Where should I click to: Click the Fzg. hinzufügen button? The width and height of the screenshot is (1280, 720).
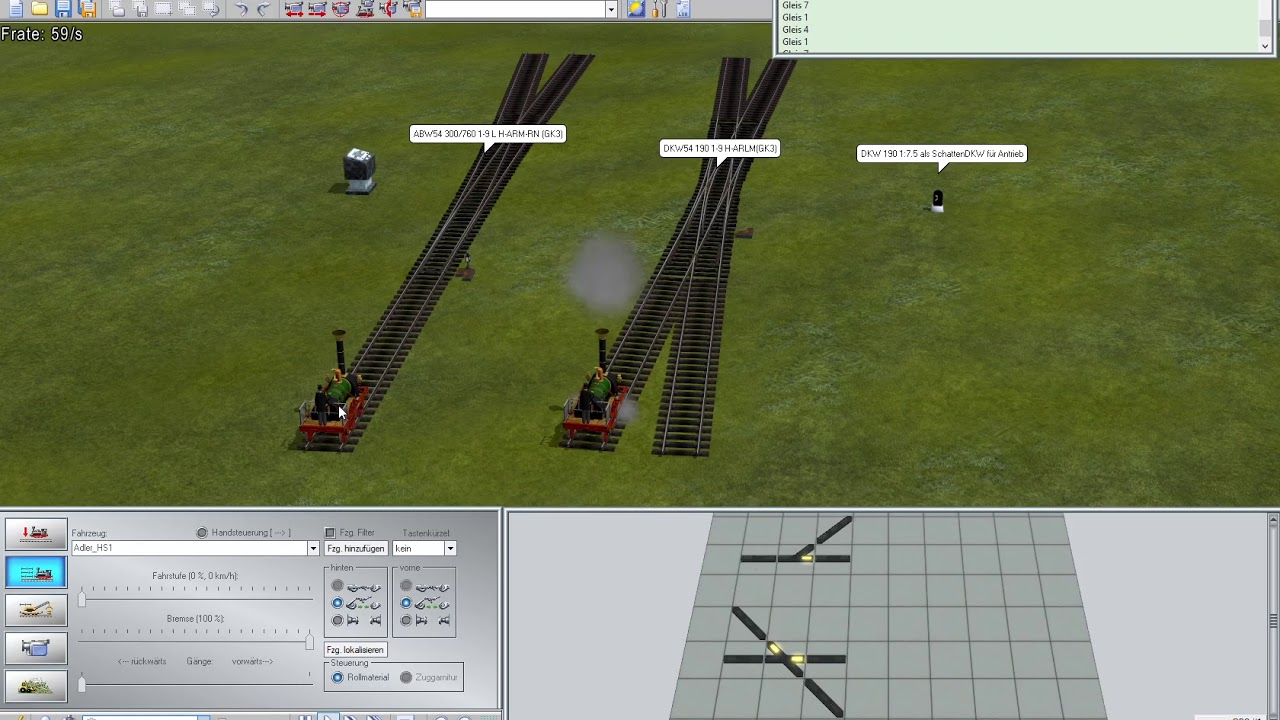[x=356, y=548]
